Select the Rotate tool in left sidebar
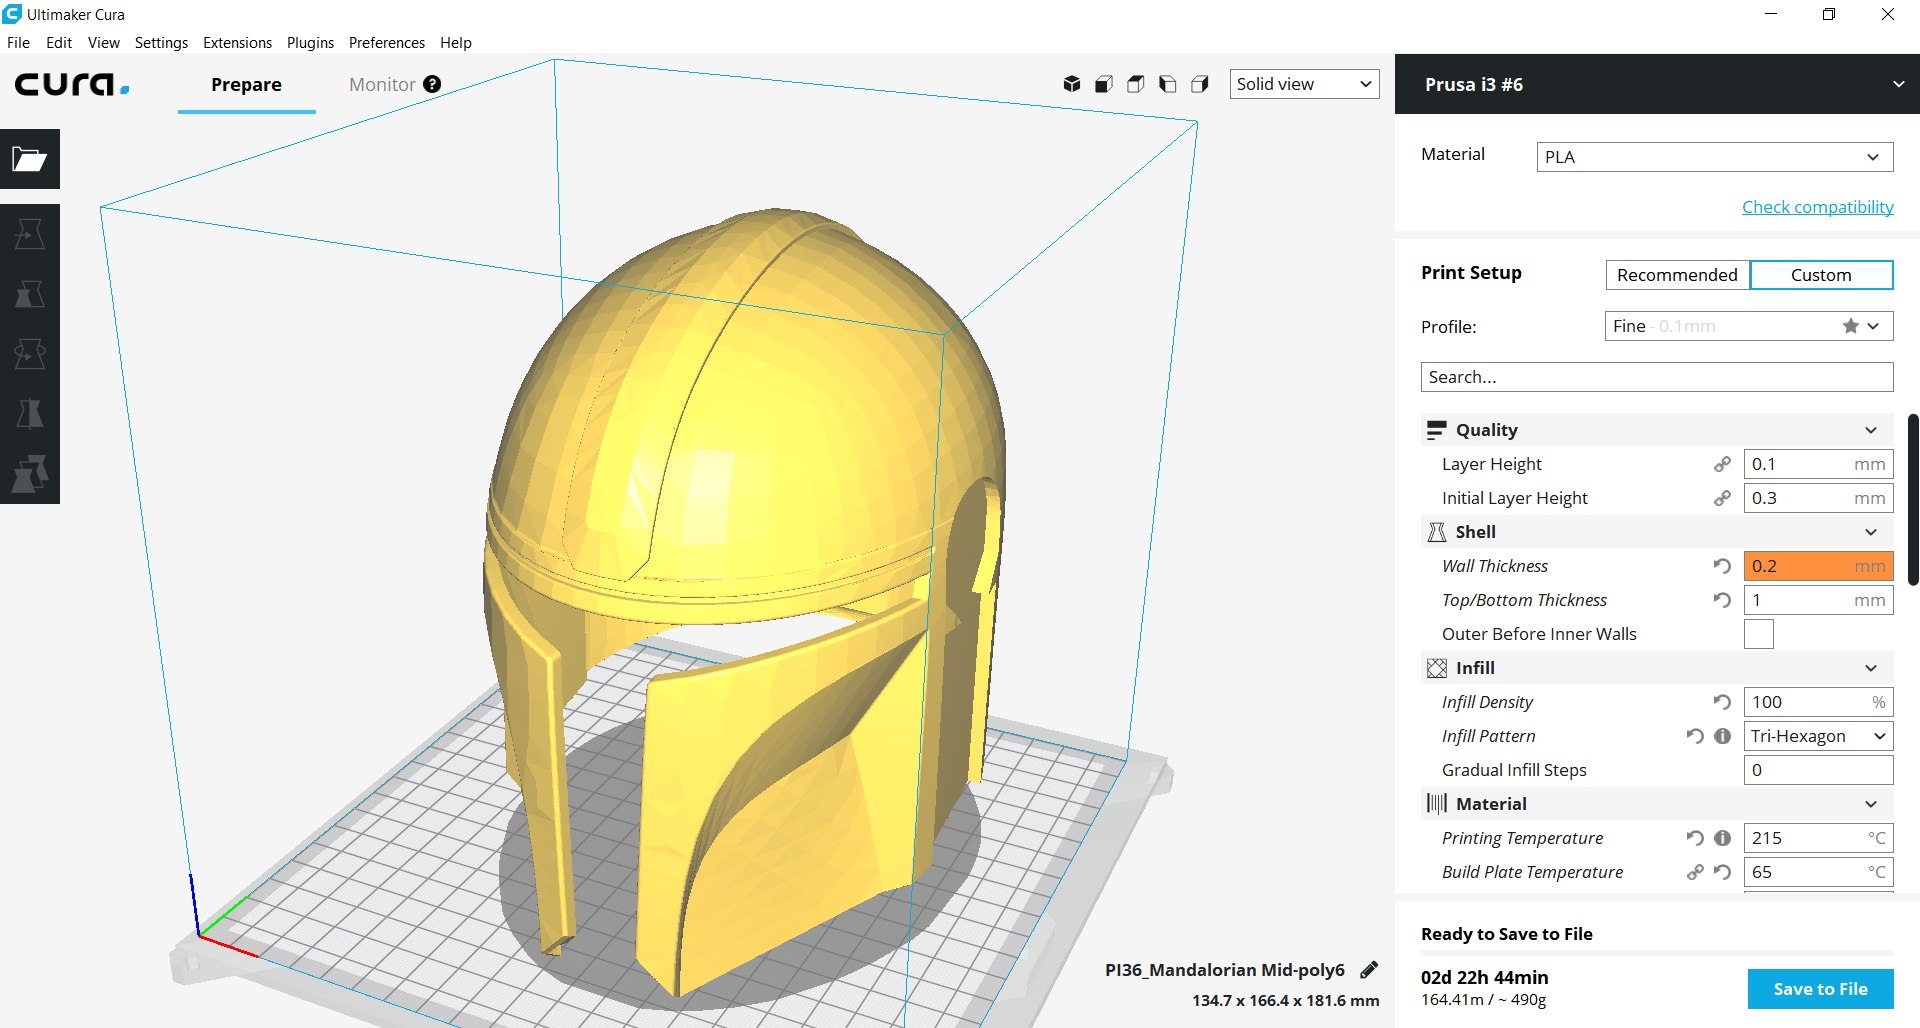1920x1028 pixels. (30, 354)
